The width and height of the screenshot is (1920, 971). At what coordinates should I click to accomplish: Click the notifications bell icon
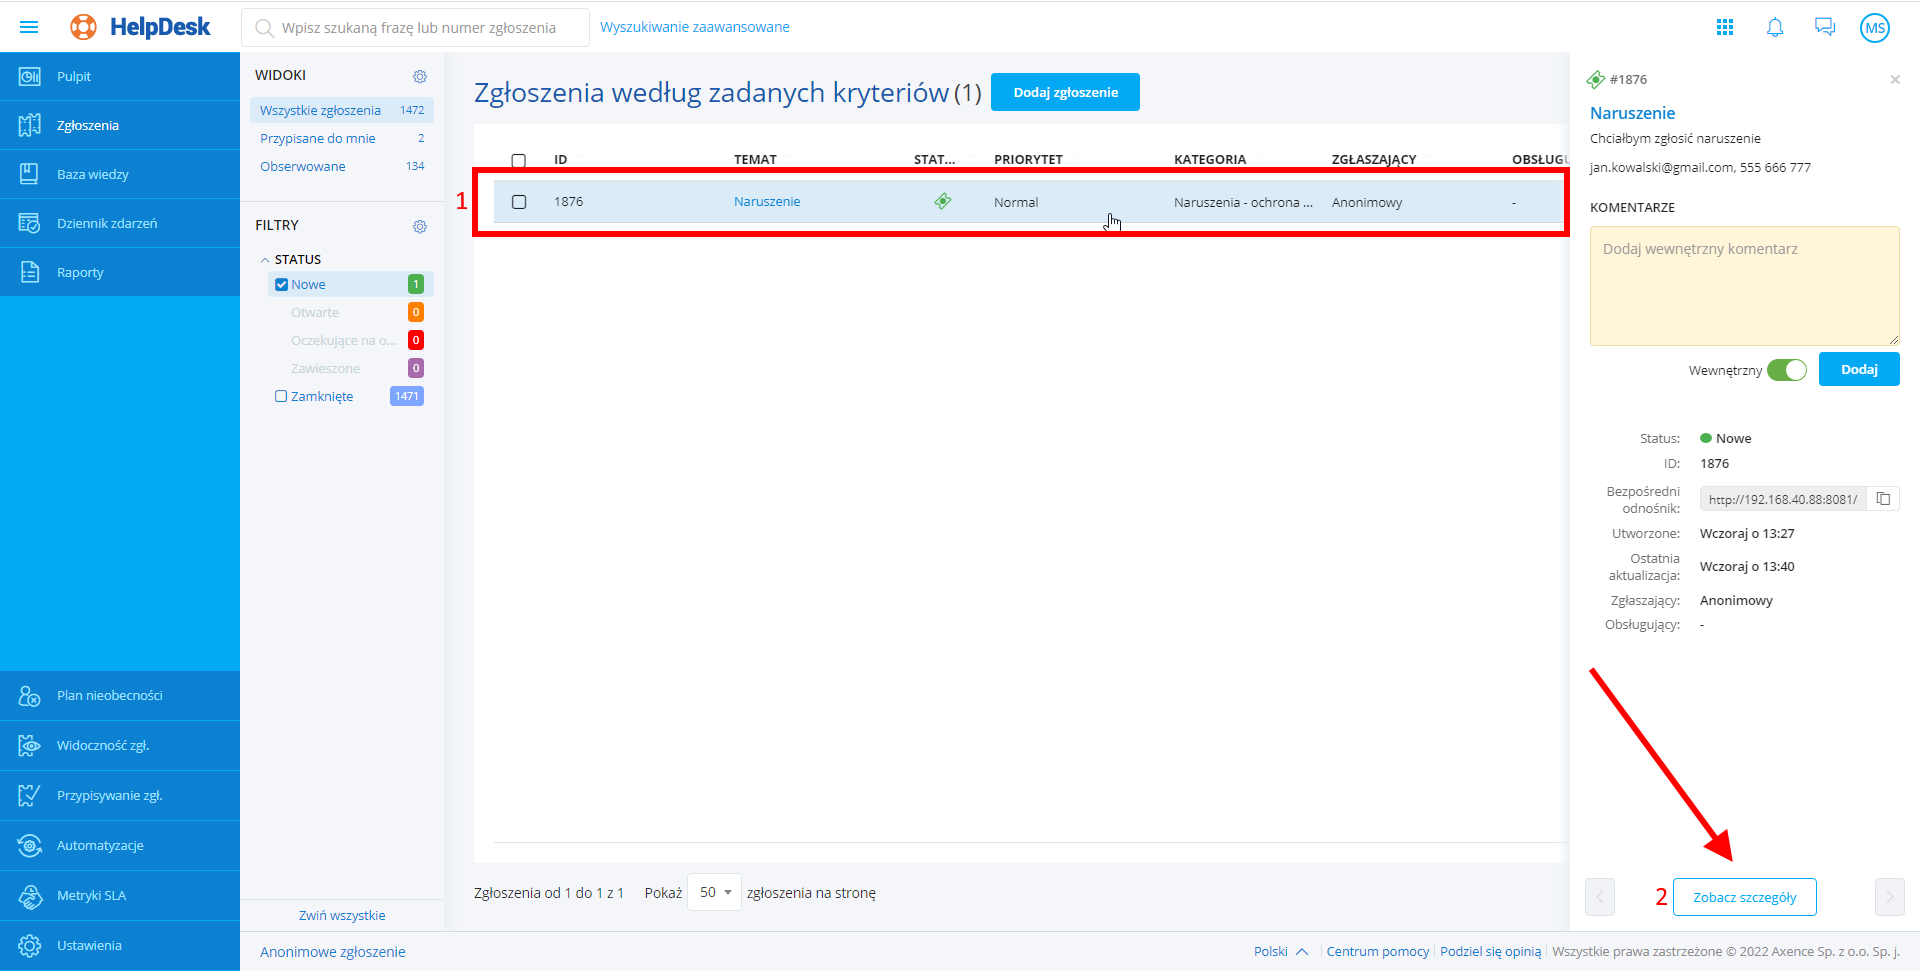pos(1775,27)
